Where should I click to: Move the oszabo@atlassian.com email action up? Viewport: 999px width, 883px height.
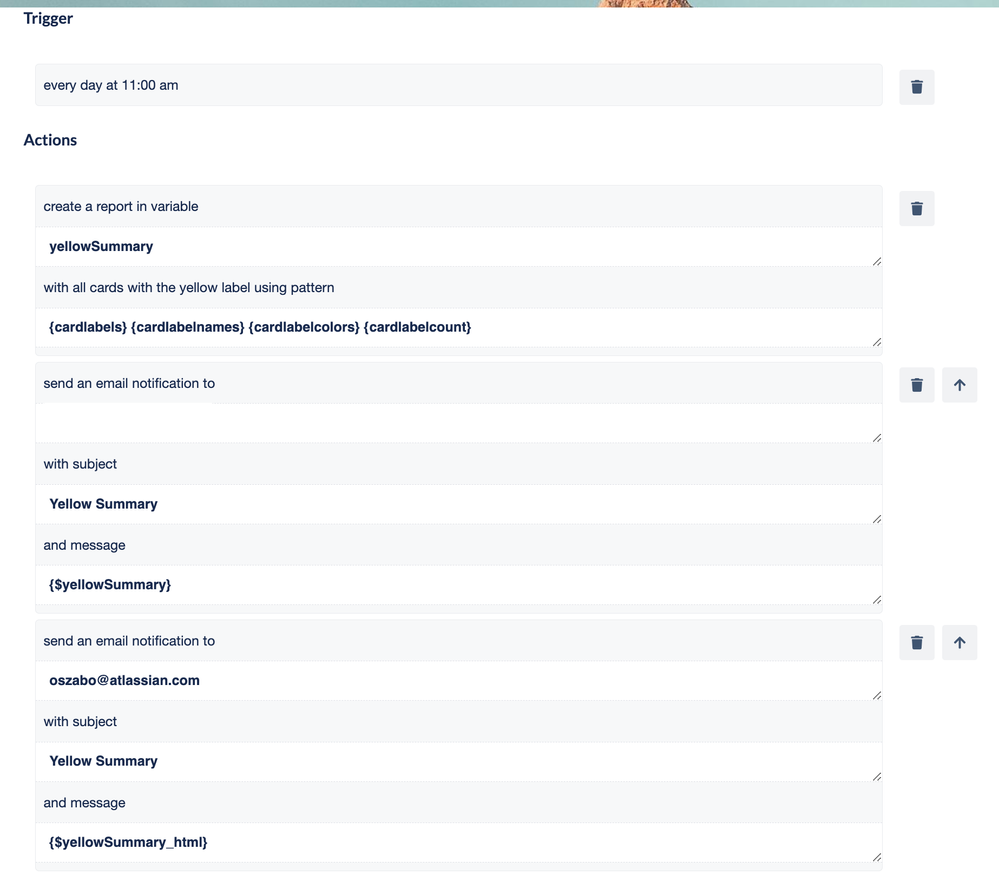959,642
